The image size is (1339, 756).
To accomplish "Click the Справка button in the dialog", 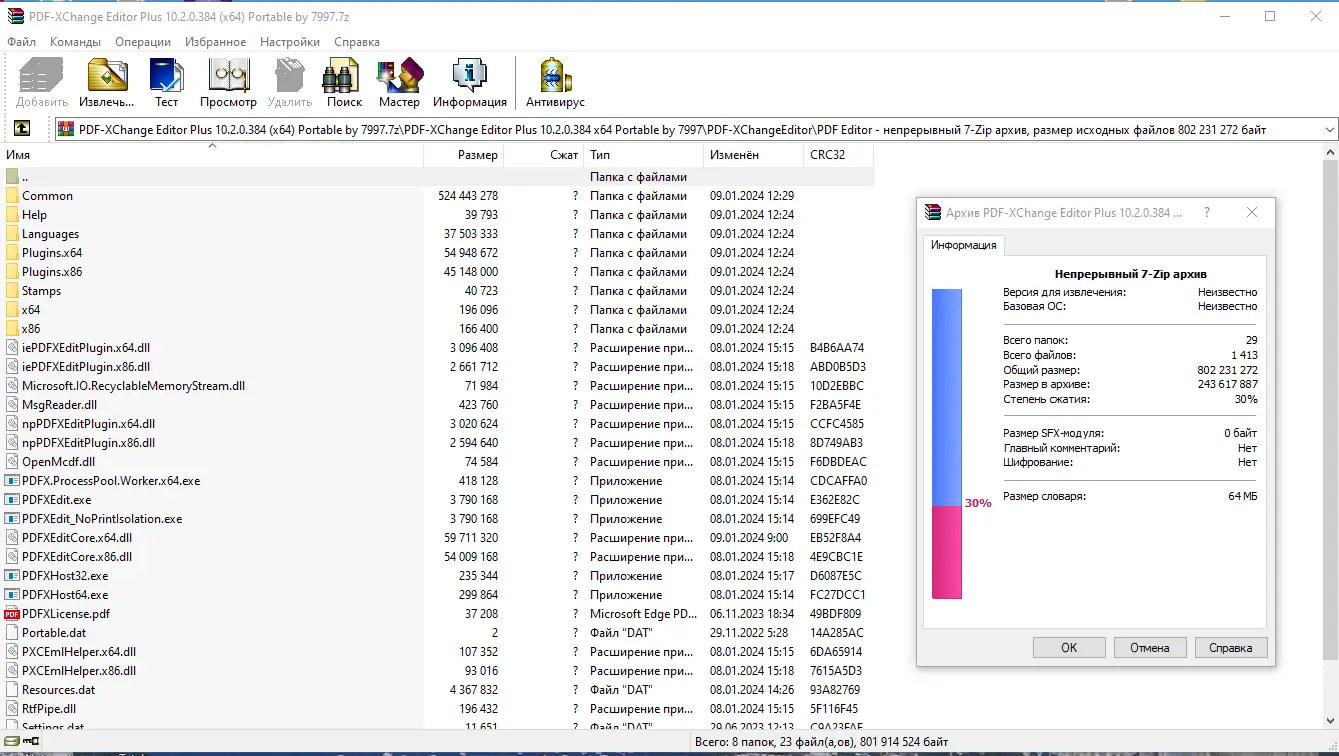I will (1231, 647).
